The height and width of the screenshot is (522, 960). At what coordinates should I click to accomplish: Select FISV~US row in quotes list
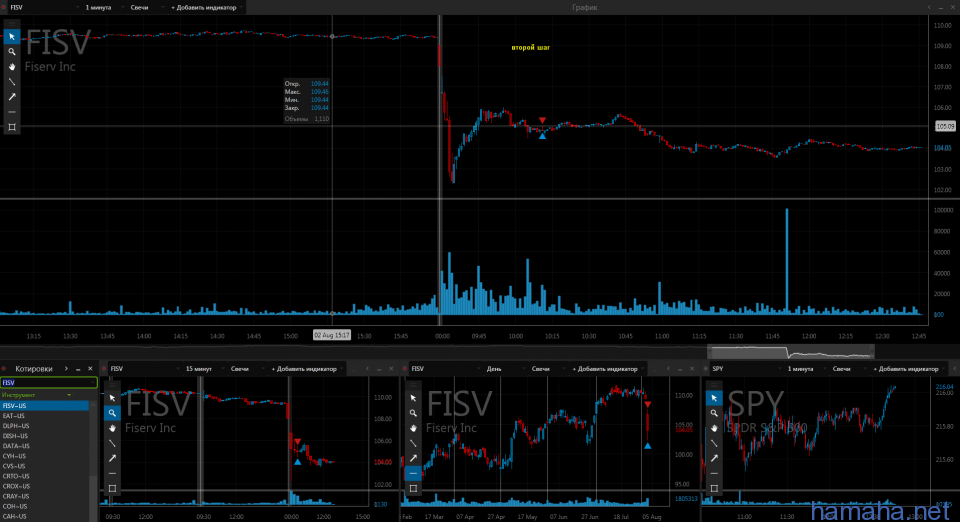45,406
